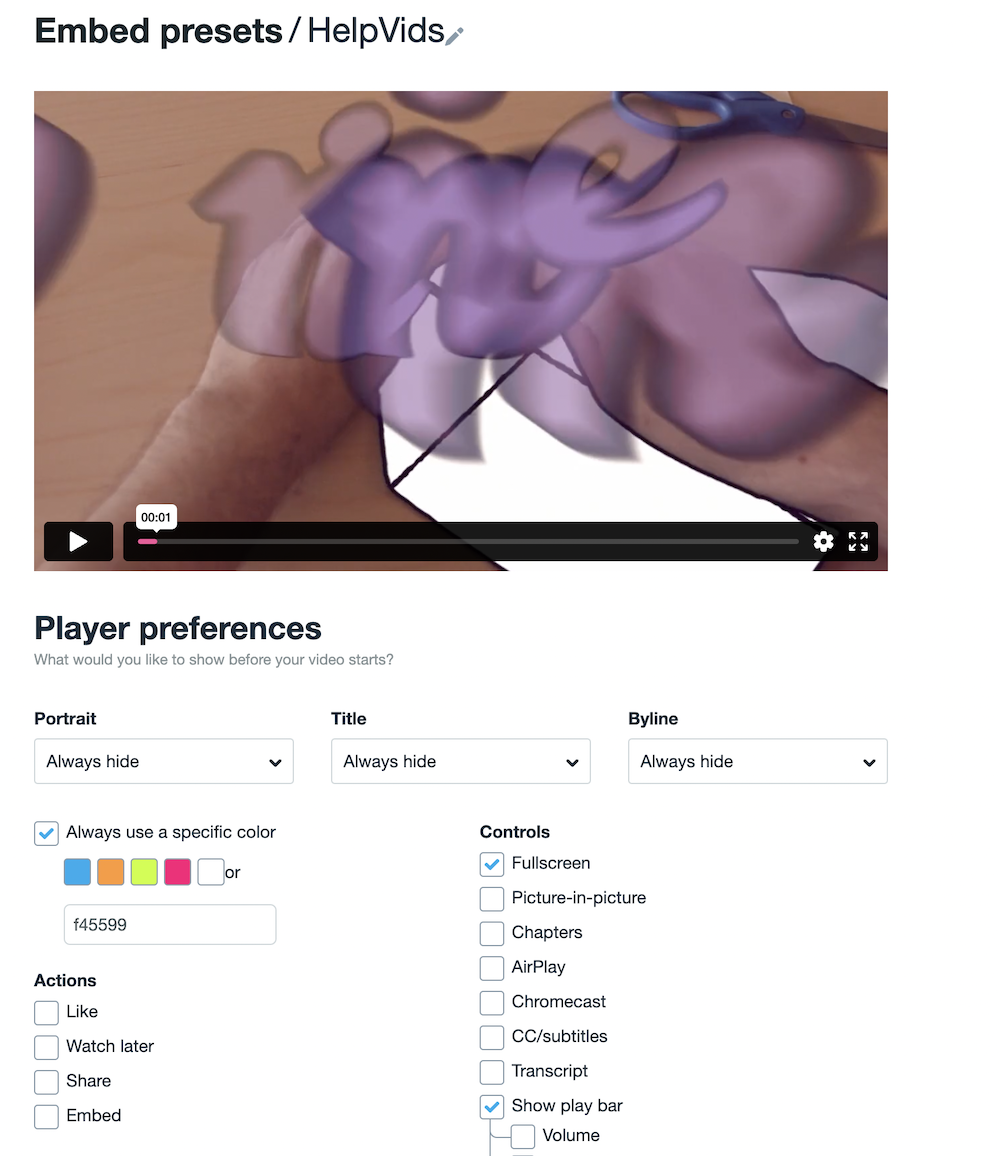1000x1156 pixels.
Task: Open the Byline dropdown
Action: point(757,762)
